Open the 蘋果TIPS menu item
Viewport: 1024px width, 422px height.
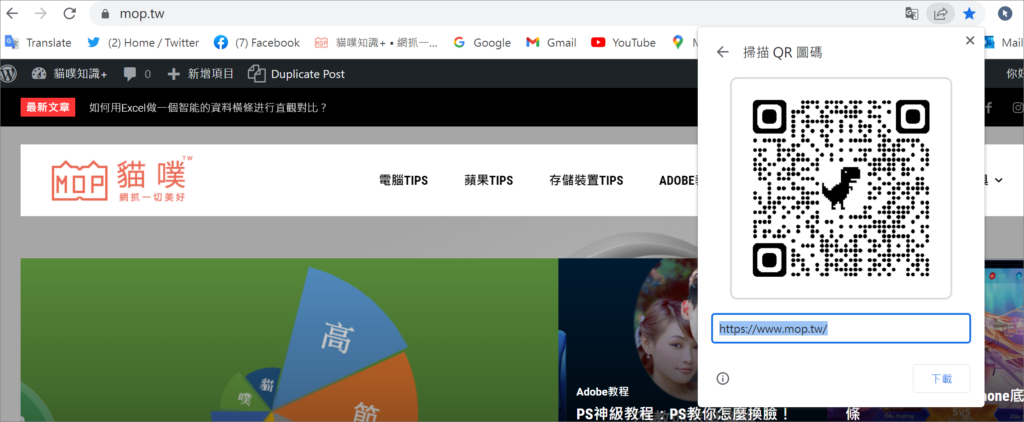(488, 180)
